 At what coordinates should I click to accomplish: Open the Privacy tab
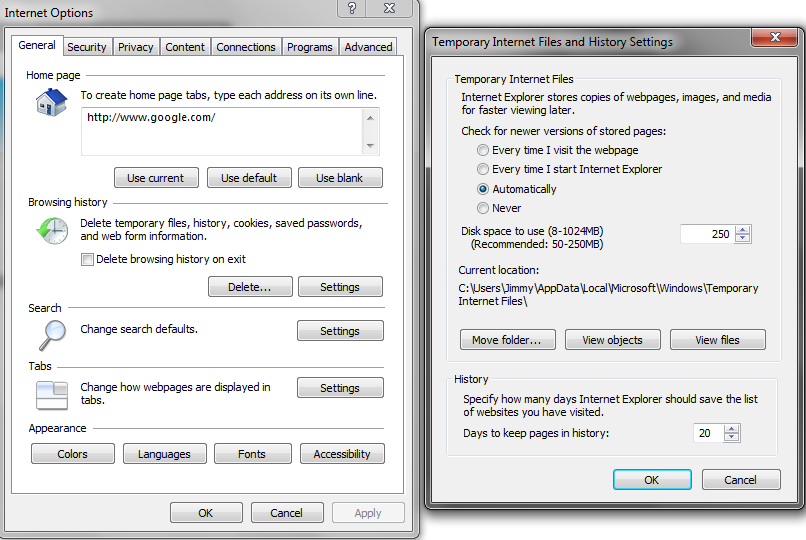coord(136,47)
